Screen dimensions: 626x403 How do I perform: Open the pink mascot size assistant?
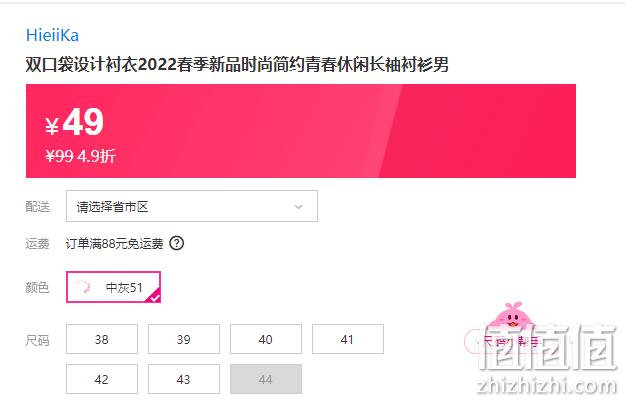(512, 315)
